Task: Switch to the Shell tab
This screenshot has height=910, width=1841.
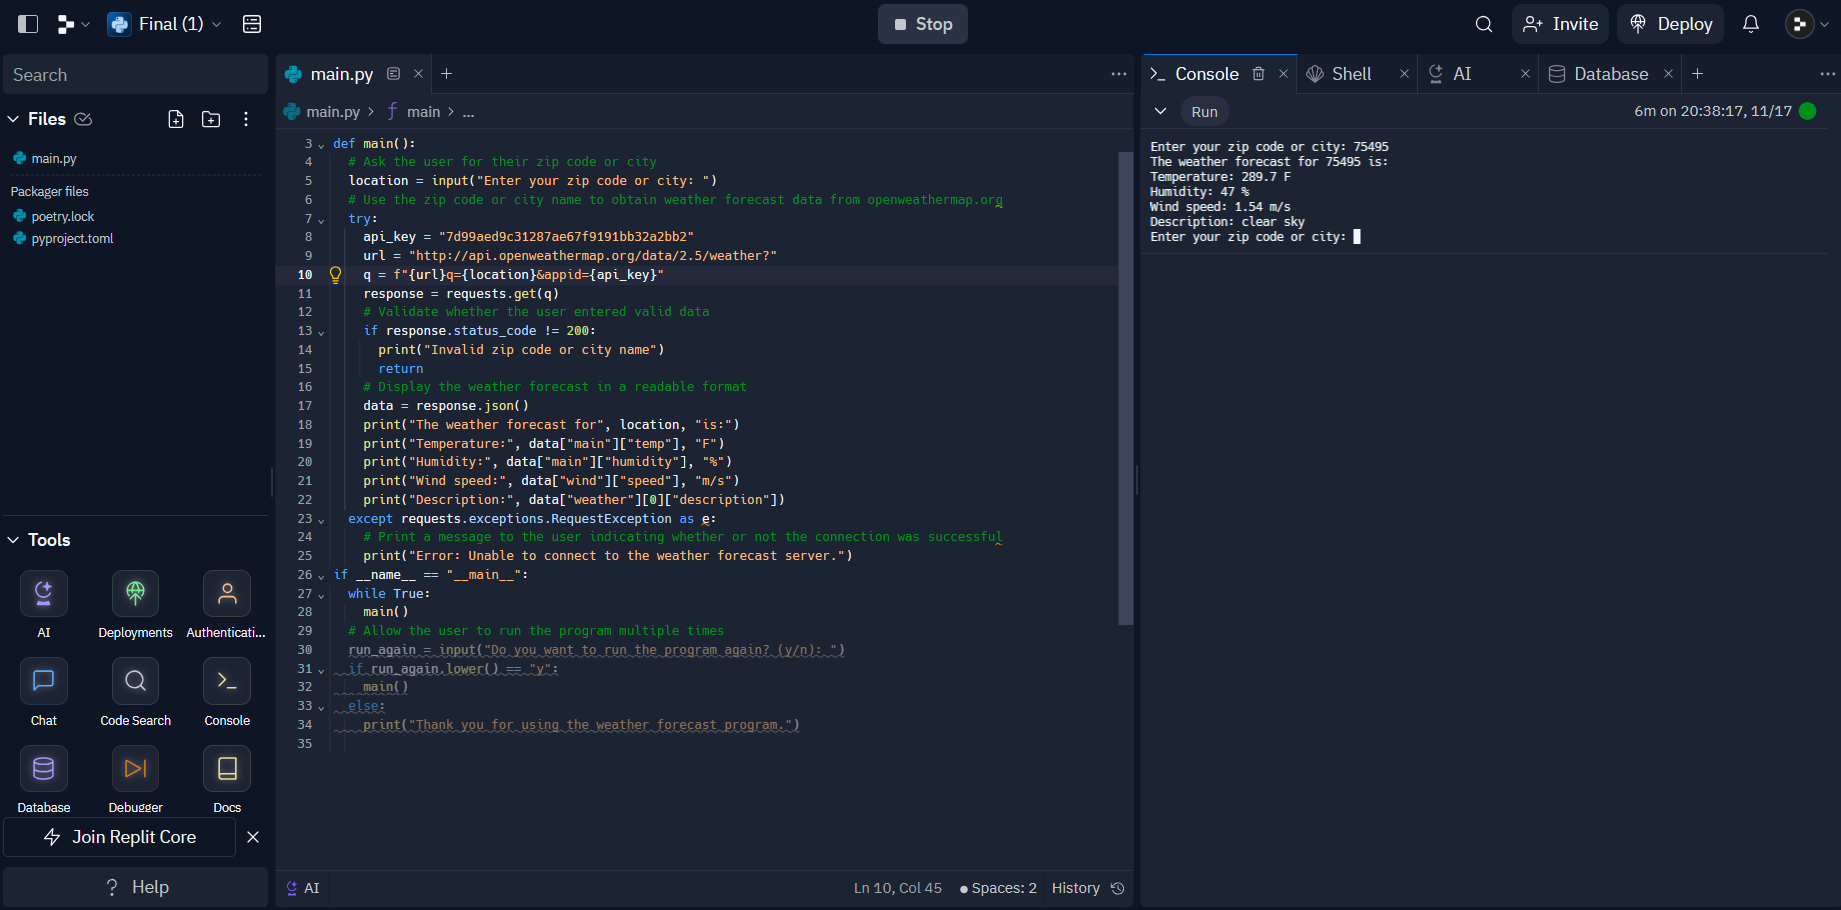Action: pos(1350,74)
